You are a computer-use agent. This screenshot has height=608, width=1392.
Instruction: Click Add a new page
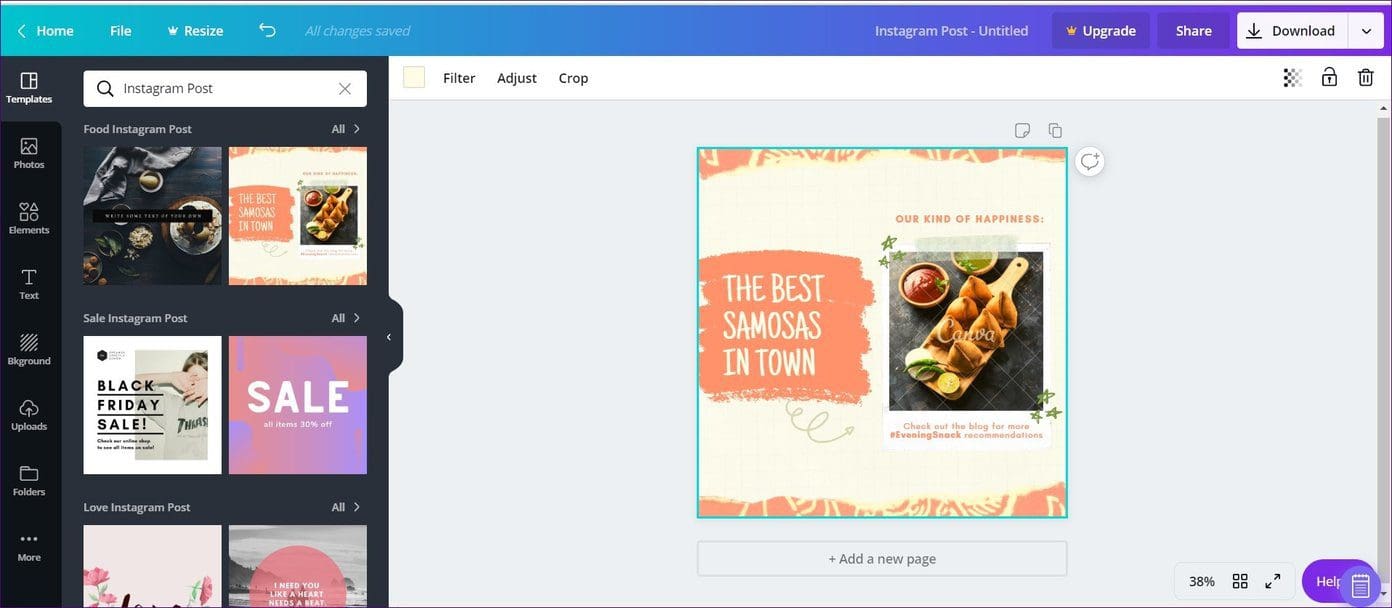882,559
